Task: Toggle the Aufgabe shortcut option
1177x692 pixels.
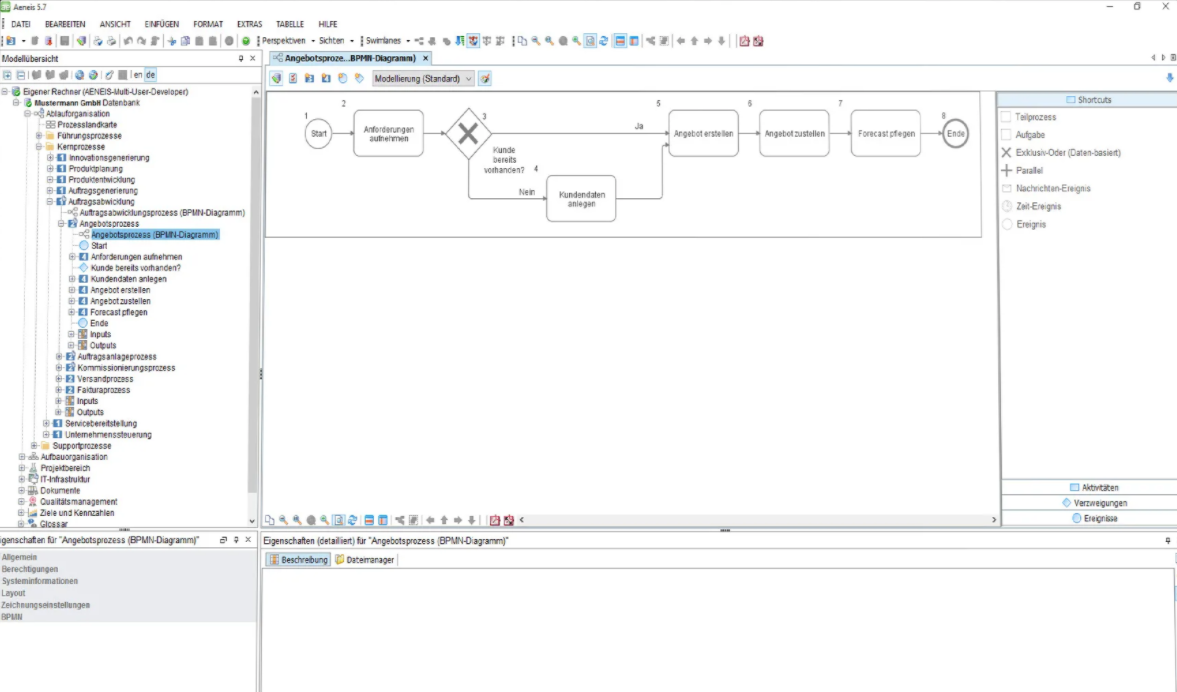Action: 1007,134
